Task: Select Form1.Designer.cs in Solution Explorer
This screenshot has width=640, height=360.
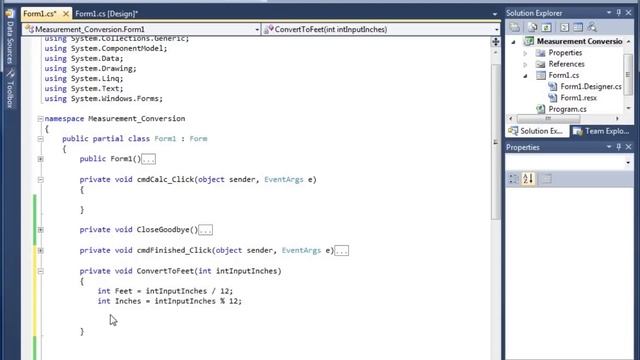Action: tap(591, 87)
